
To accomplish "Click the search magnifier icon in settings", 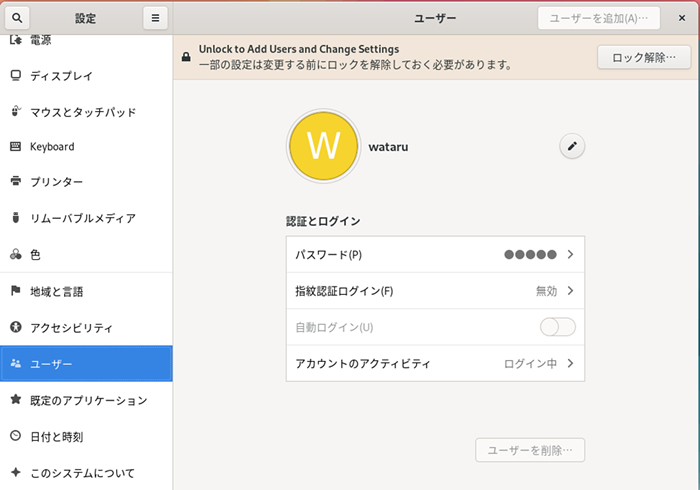I will tap(19, 18).
